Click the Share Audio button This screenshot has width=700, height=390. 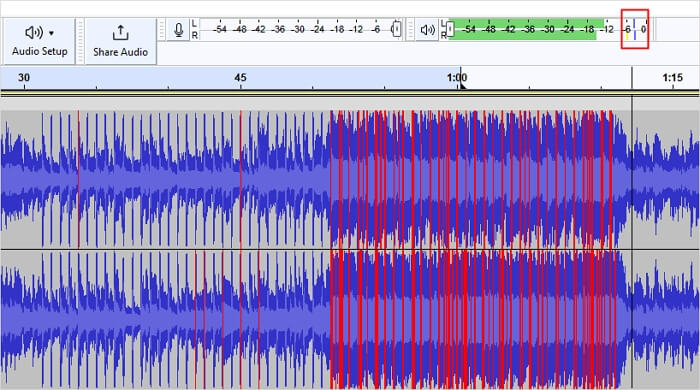pos(121,41)
